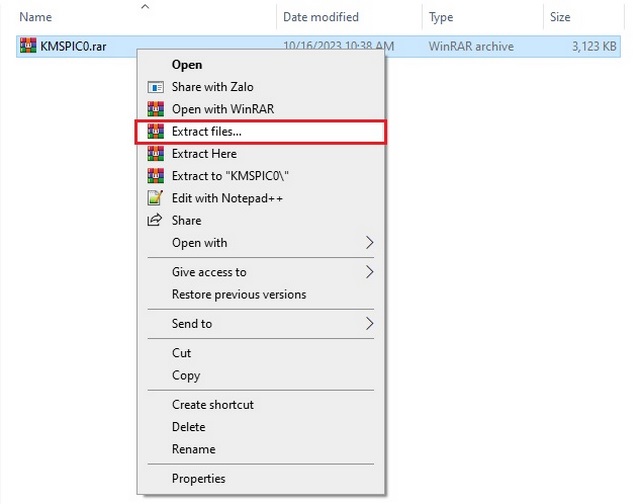Sort by the Type column header

[441, 18]
